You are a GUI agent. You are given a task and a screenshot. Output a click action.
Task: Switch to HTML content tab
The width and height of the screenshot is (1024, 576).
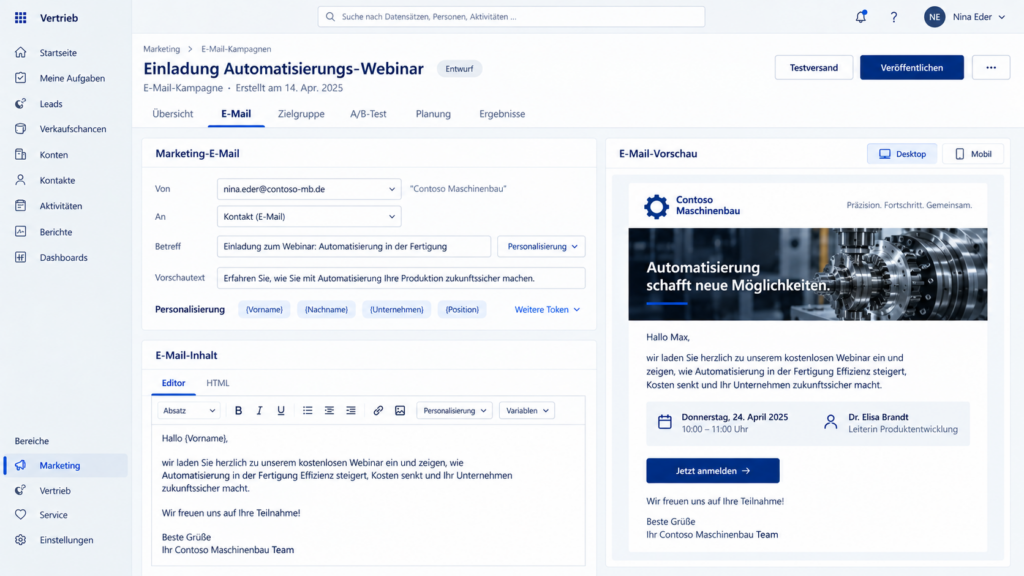coord(217,383)
